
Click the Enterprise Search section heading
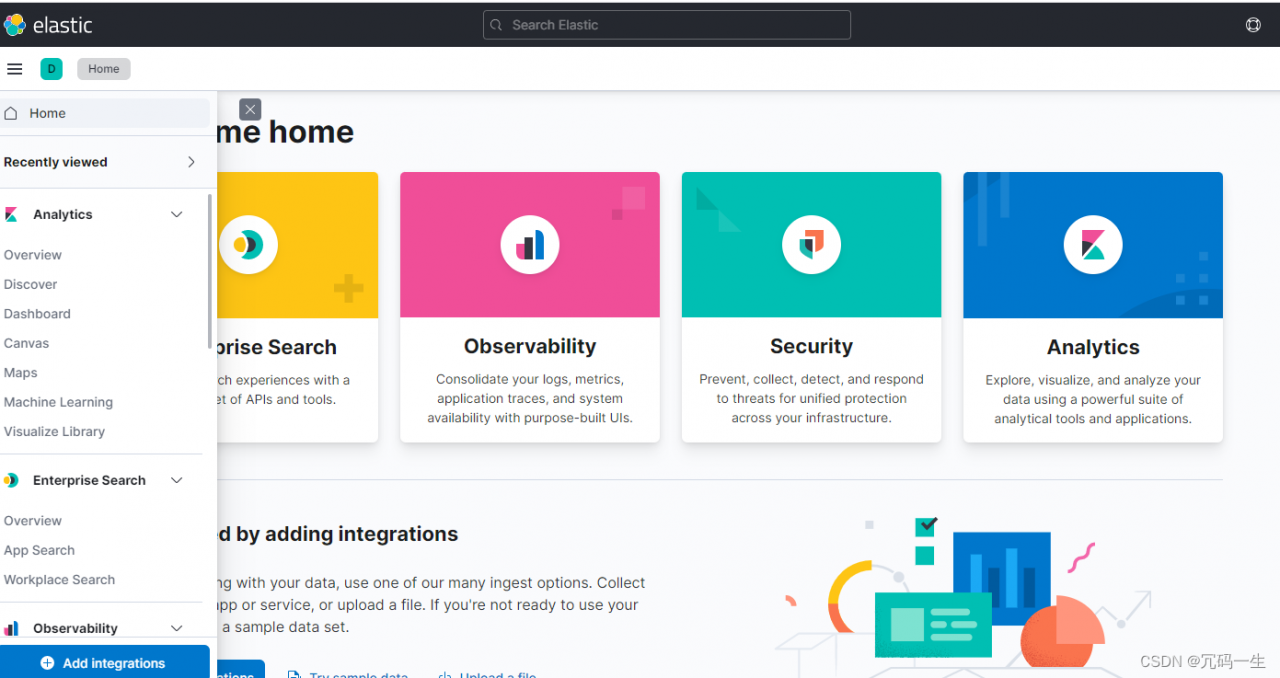(89, 480)
